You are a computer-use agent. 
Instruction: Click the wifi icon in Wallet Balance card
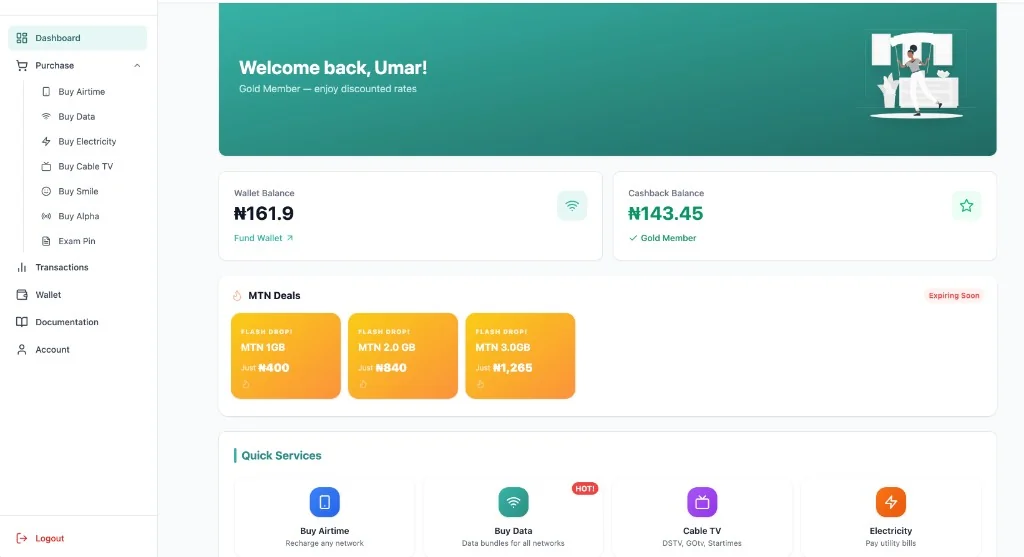click(571, 206)
